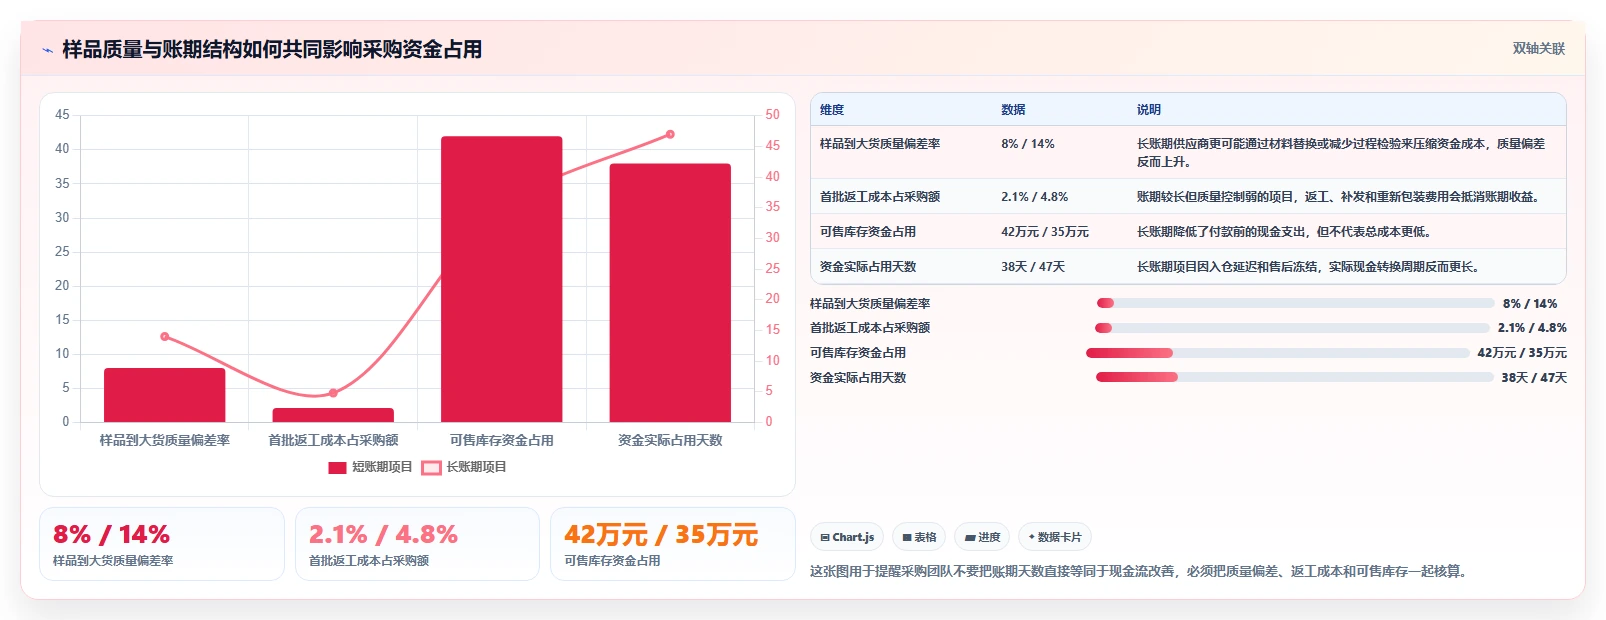Toggle the 短账期项目 legend swatch

[337, 467]
